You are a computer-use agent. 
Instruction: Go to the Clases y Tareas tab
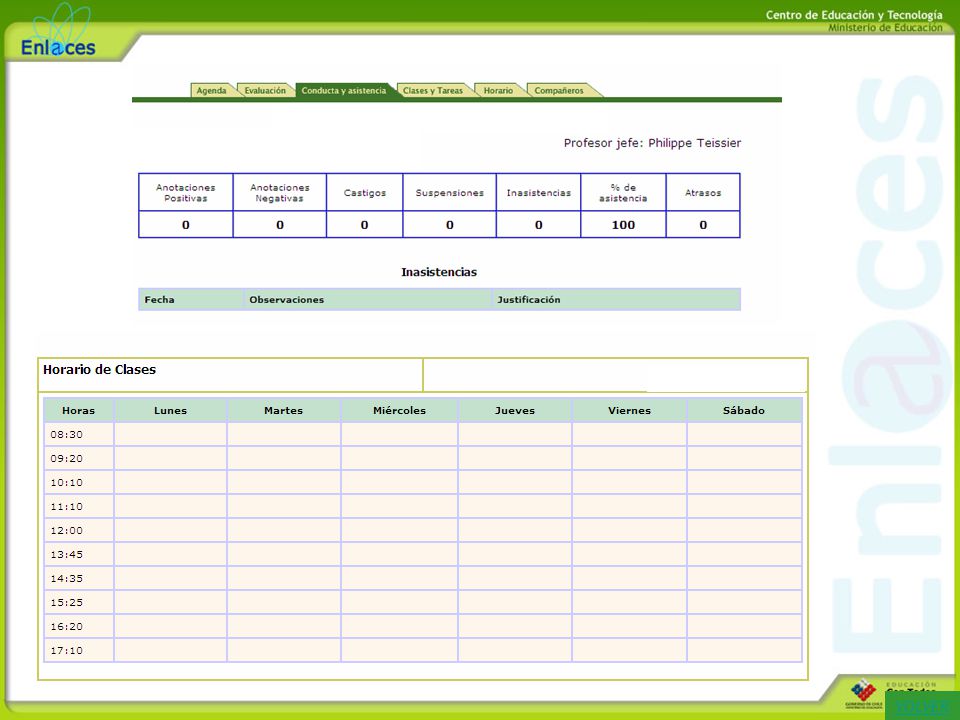433,90
